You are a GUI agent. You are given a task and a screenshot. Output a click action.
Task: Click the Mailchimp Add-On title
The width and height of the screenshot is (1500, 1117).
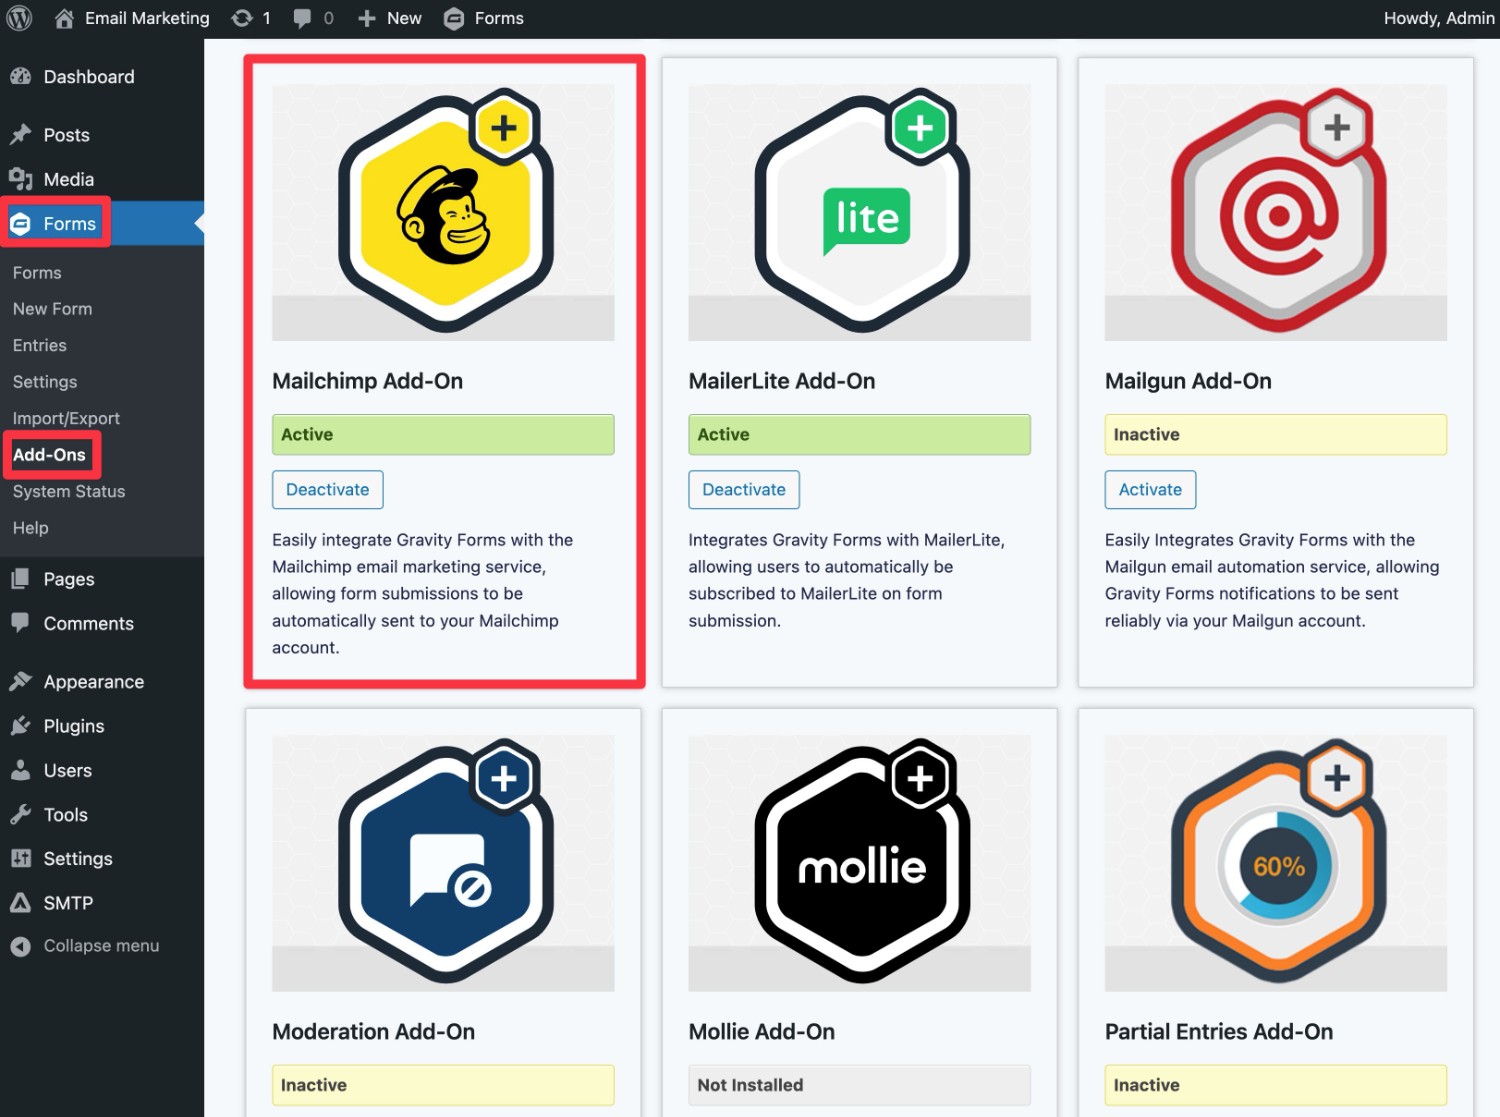pyautogui.click(x=367, y=381)
